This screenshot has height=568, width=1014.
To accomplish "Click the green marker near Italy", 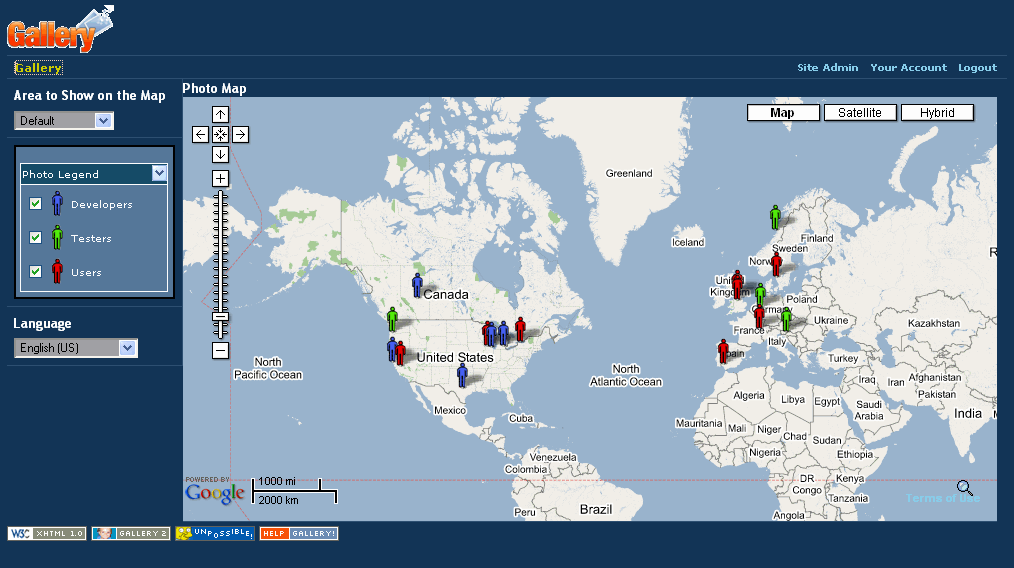I will click(x=786, y=319).
